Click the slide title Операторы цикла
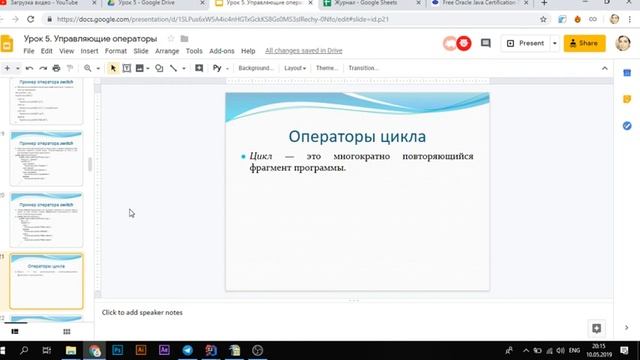 click(357, 136)
